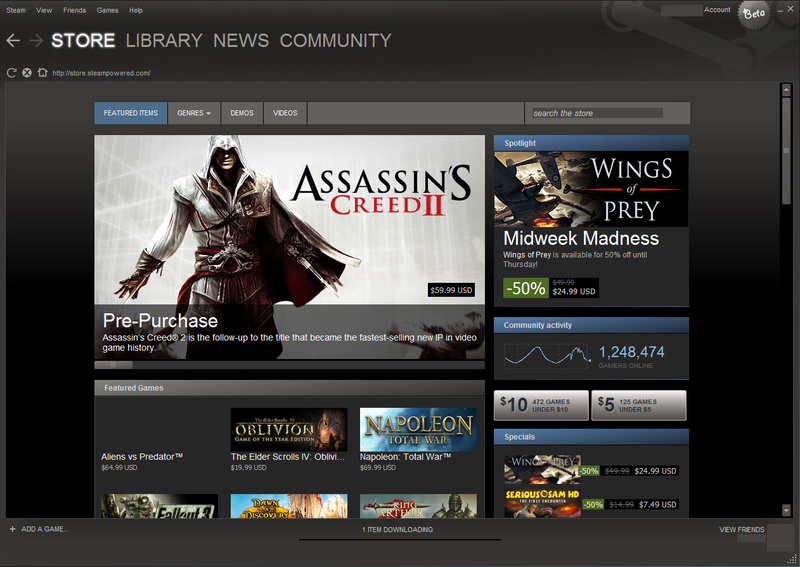Click the $24.99 USD price in Specials

point(656,471)
